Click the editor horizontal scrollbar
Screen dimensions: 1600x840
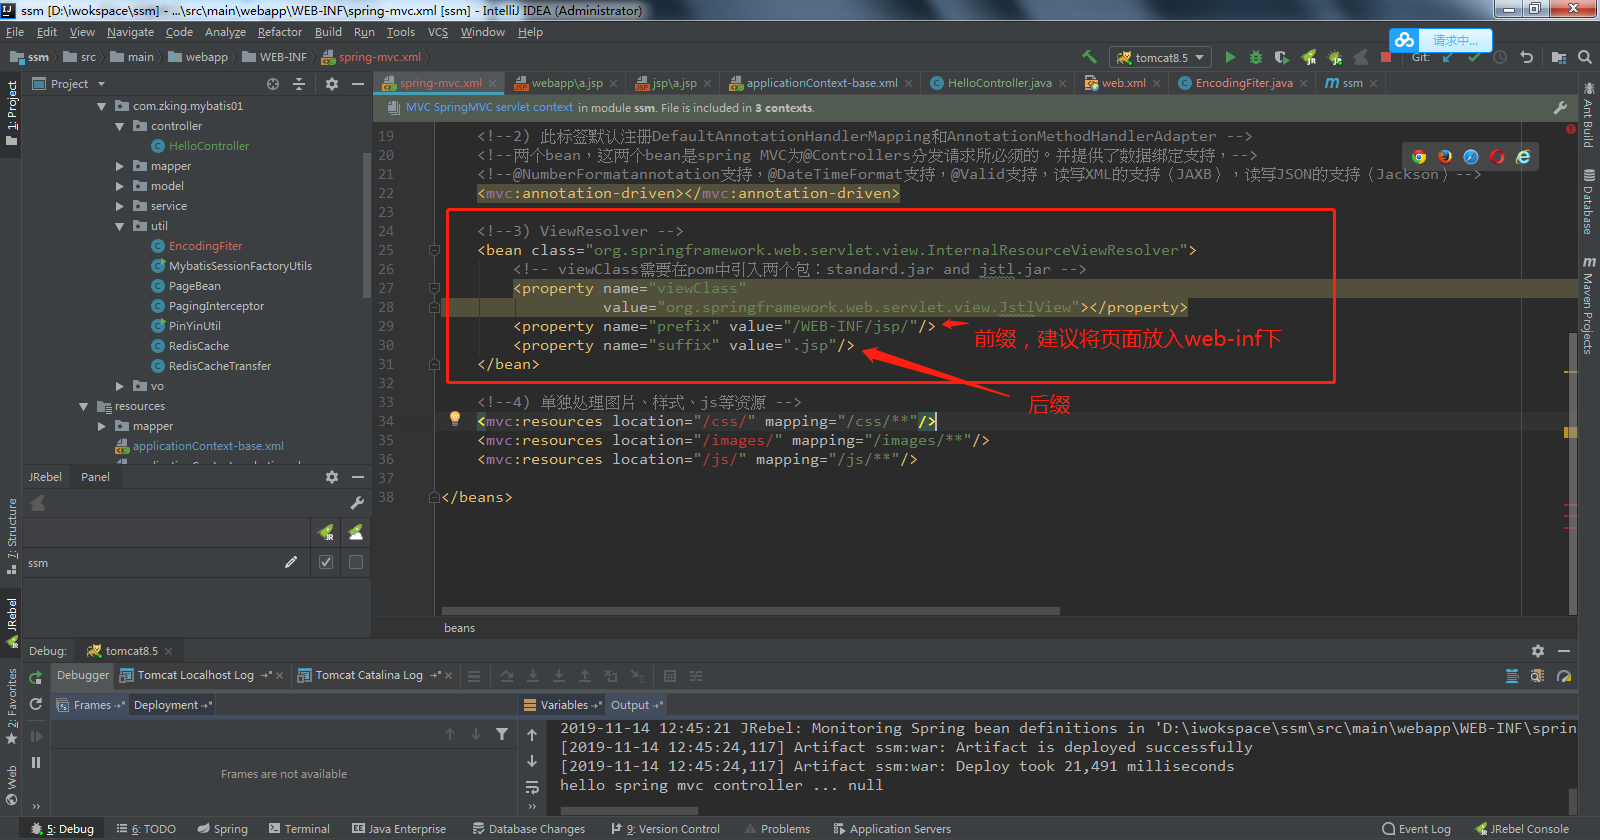tap(751, 611)
